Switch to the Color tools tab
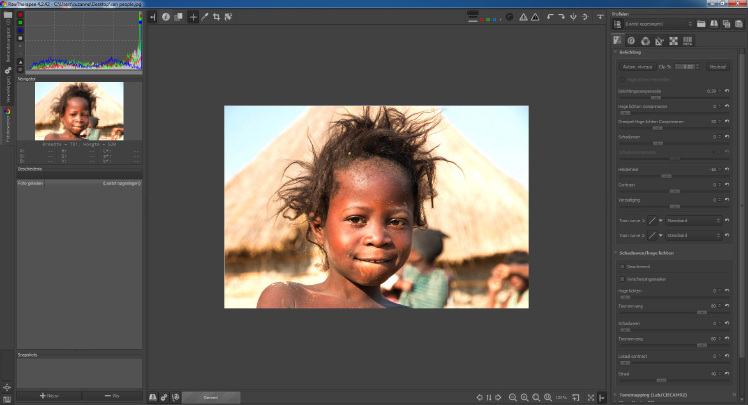 pos(645,41)
